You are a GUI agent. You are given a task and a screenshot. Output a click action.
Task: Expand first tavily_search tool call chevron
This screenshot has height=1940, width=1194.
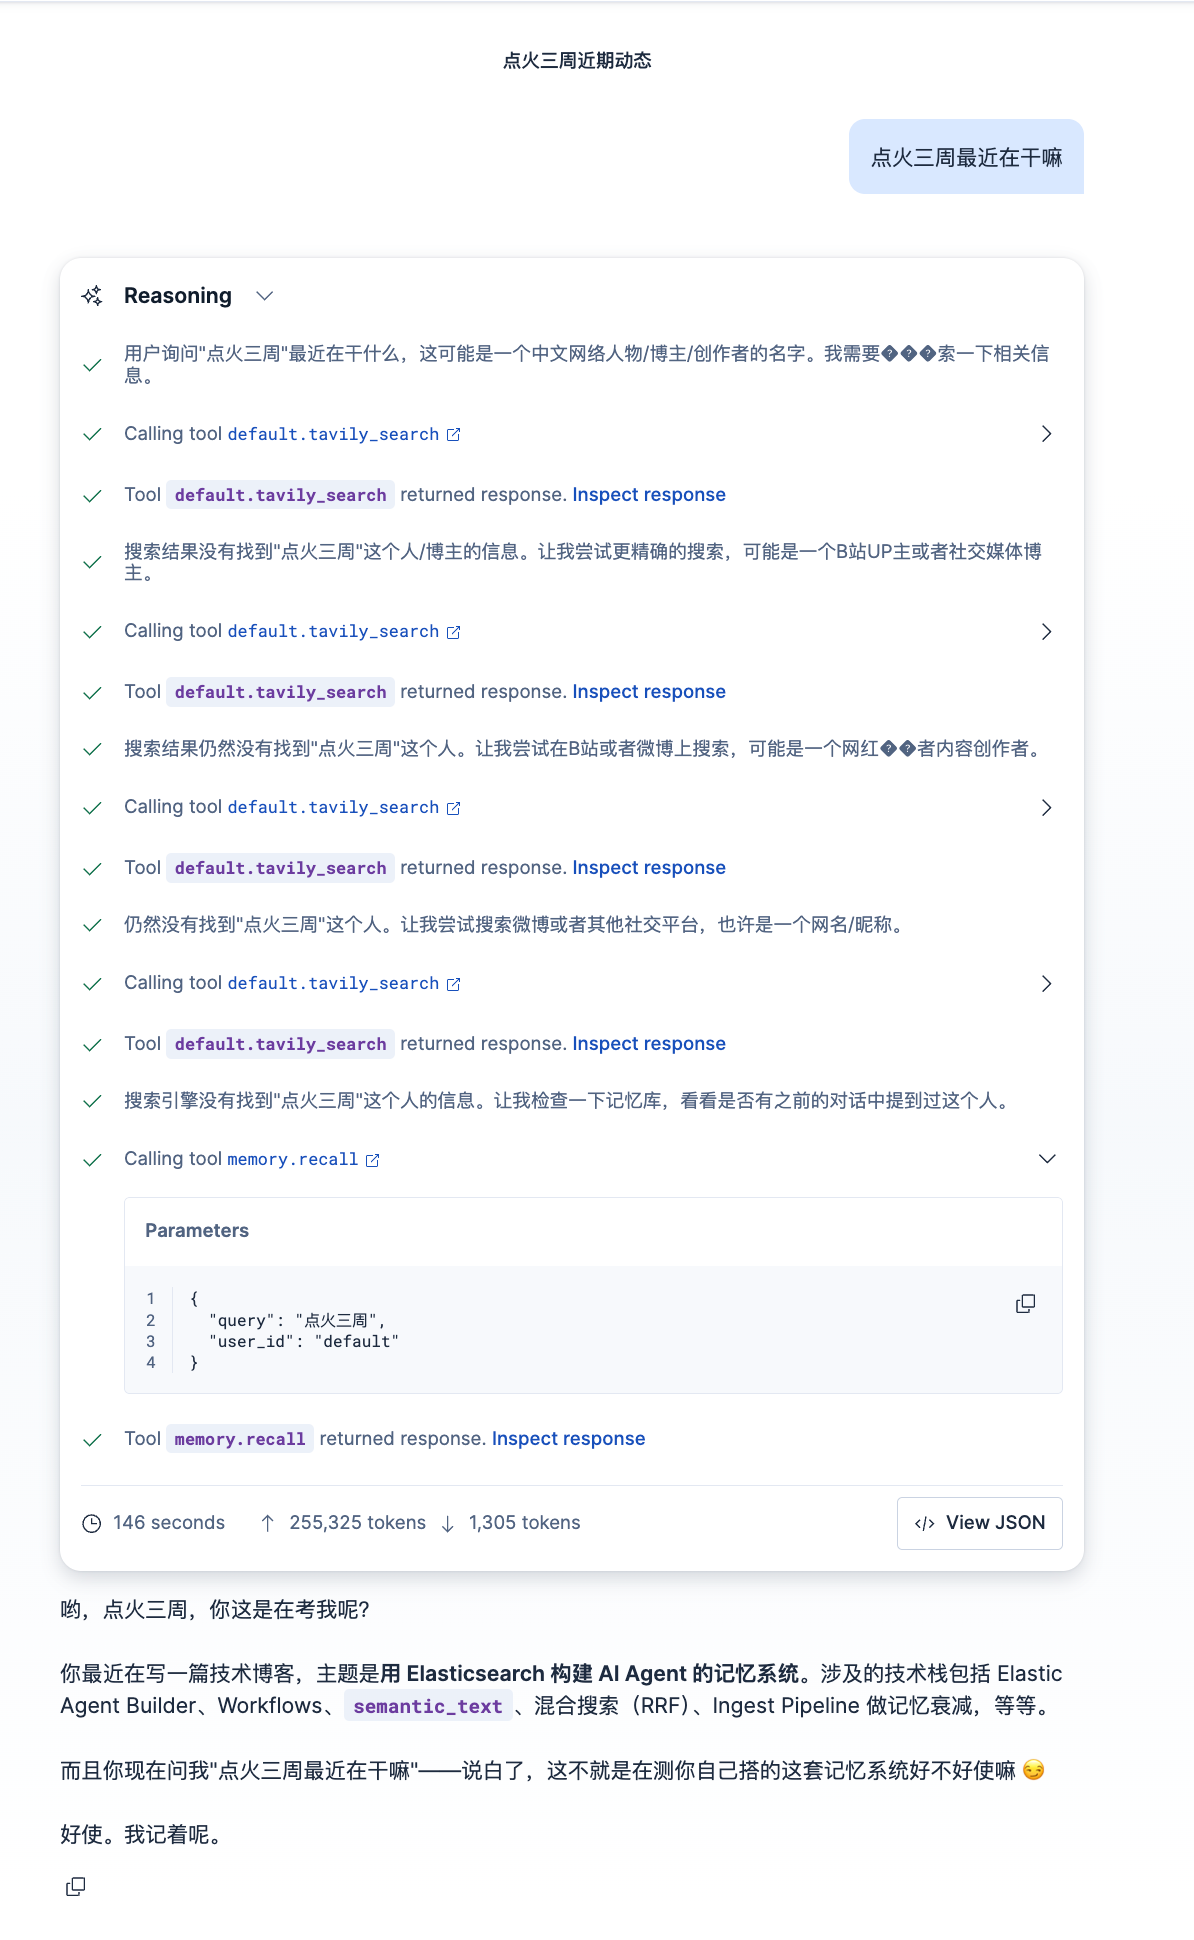1046,434
